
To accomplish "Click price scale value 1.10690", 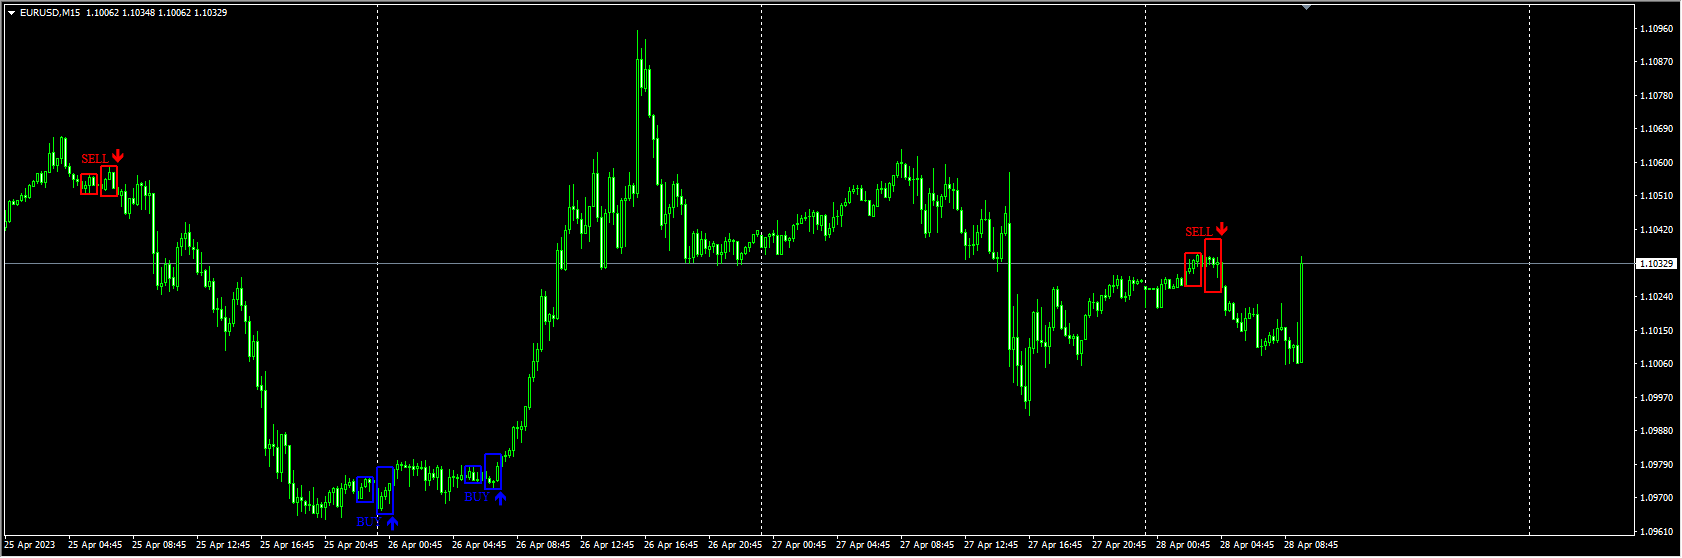I will pos(1657,129).
